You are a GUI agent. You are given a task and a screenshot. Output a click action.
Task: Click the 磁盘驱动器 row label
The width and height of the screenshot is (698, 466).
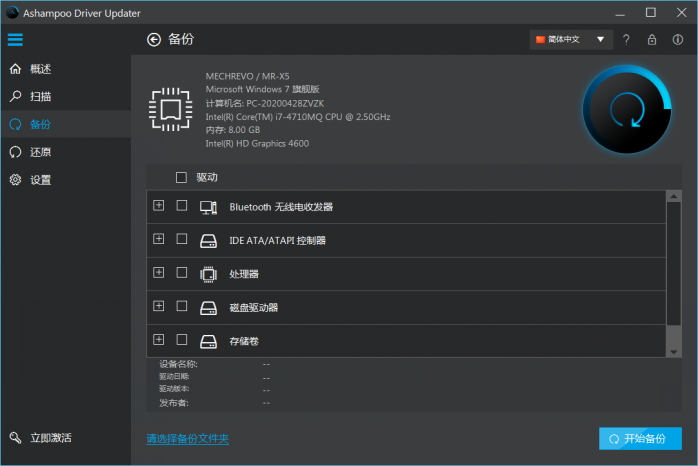click(x=254, y=308)
